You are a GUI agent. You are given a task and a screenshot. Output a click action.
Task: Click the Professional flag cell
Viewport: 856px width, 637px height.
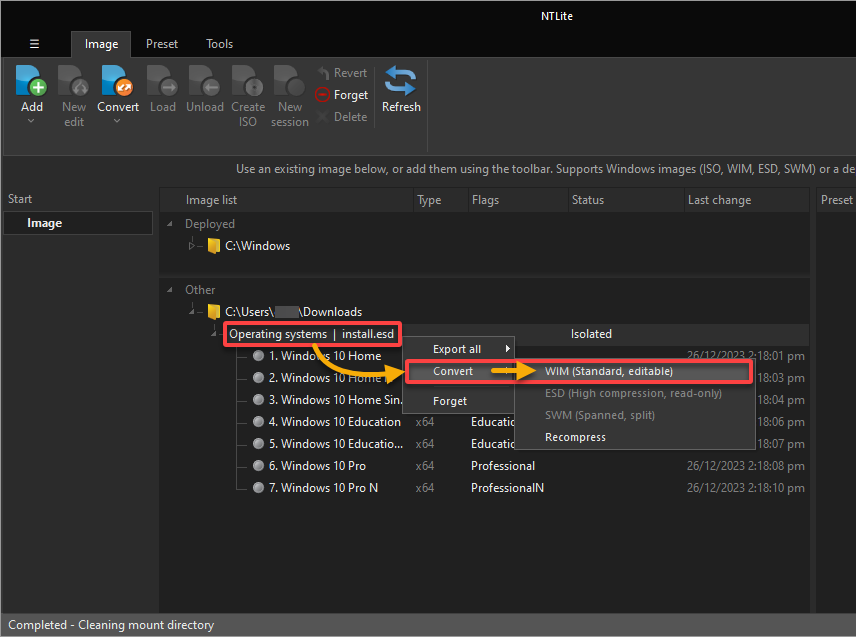[x=503, y=466]
